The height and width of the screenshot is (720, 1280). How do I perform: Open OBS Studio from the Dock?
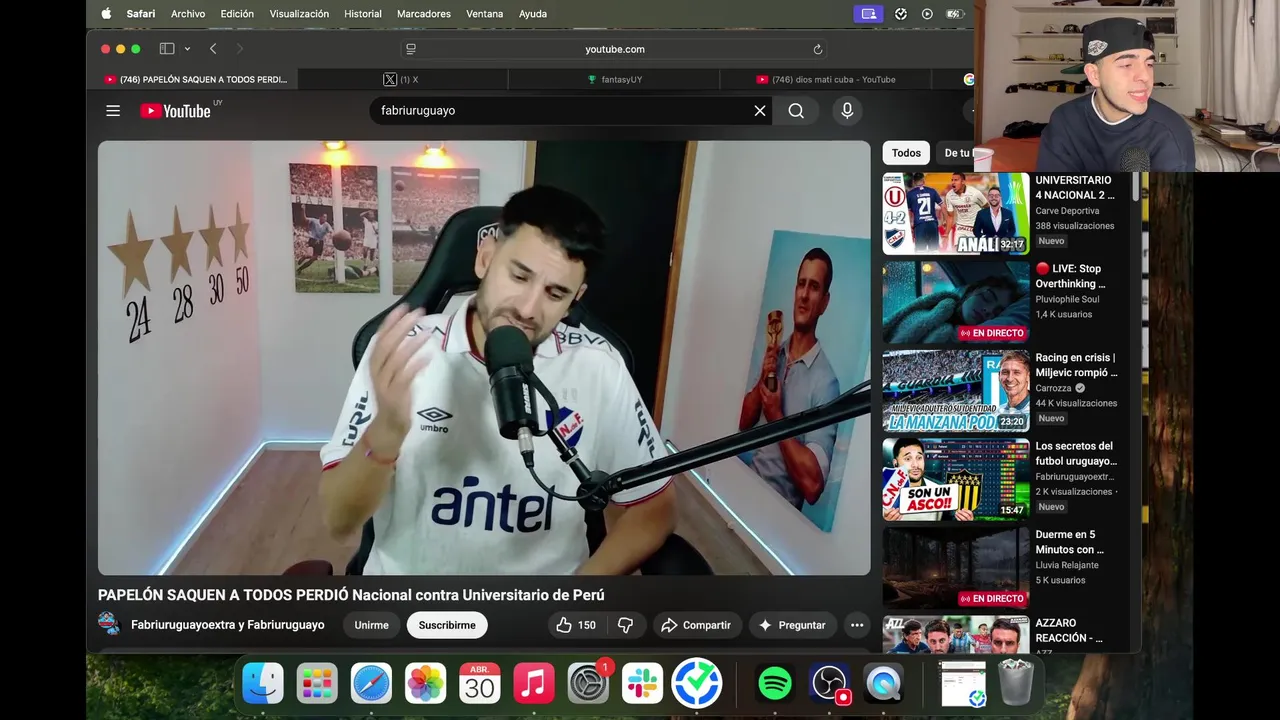829,684
